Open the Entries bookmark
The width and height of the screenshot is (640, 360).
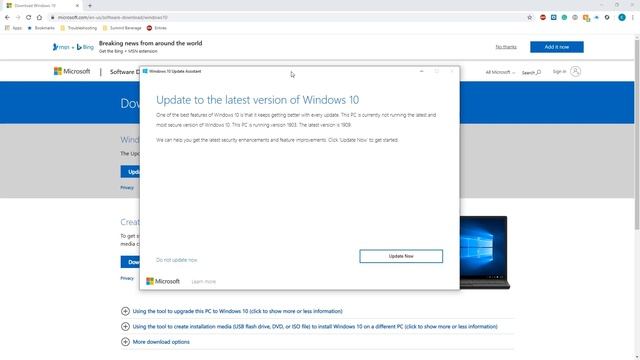pos(157,28)
